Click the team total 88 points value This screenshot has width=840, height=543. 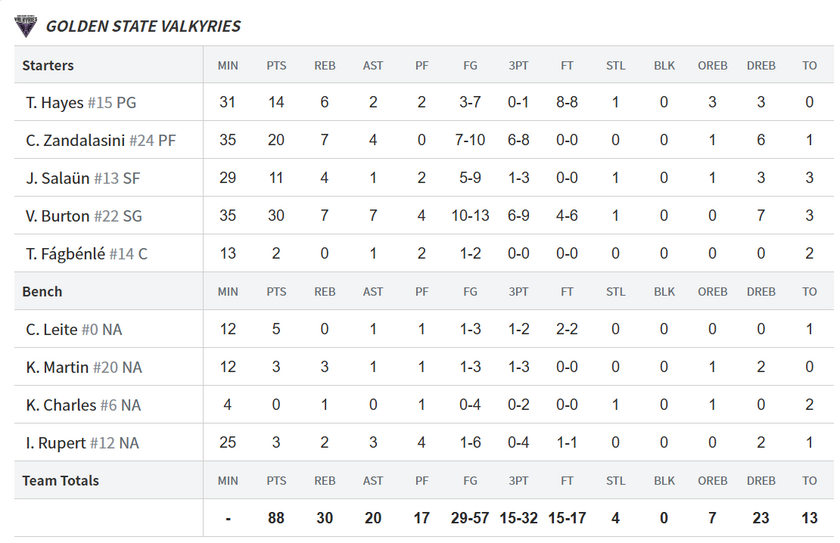click(276, 519)
